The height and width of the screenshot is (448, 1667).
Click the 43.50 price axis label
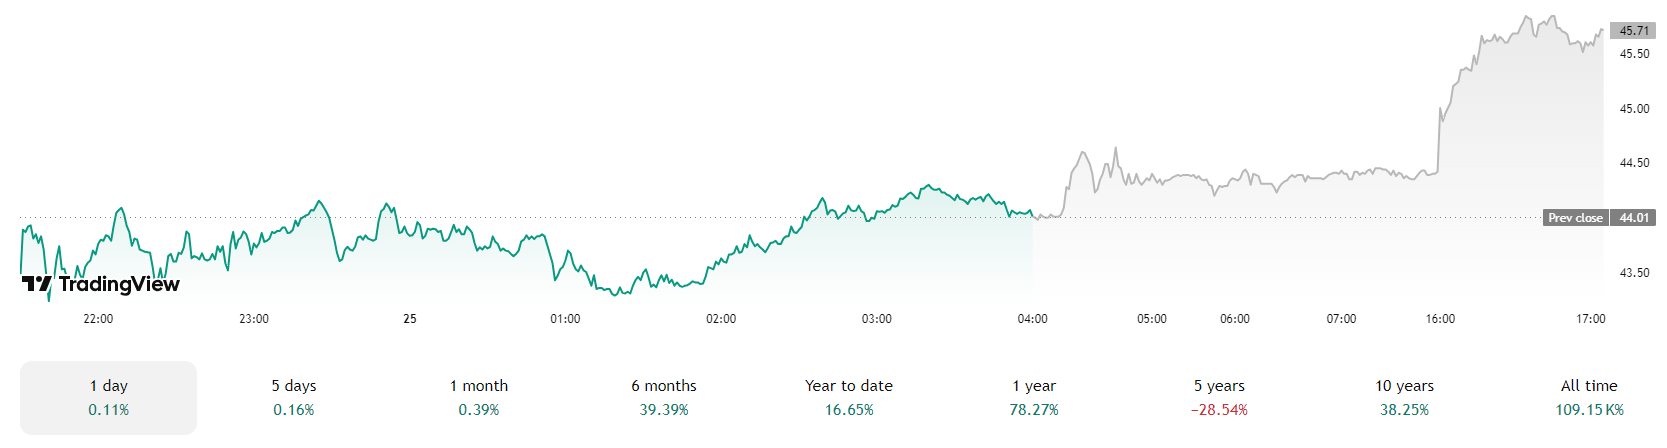point(1634,273)
